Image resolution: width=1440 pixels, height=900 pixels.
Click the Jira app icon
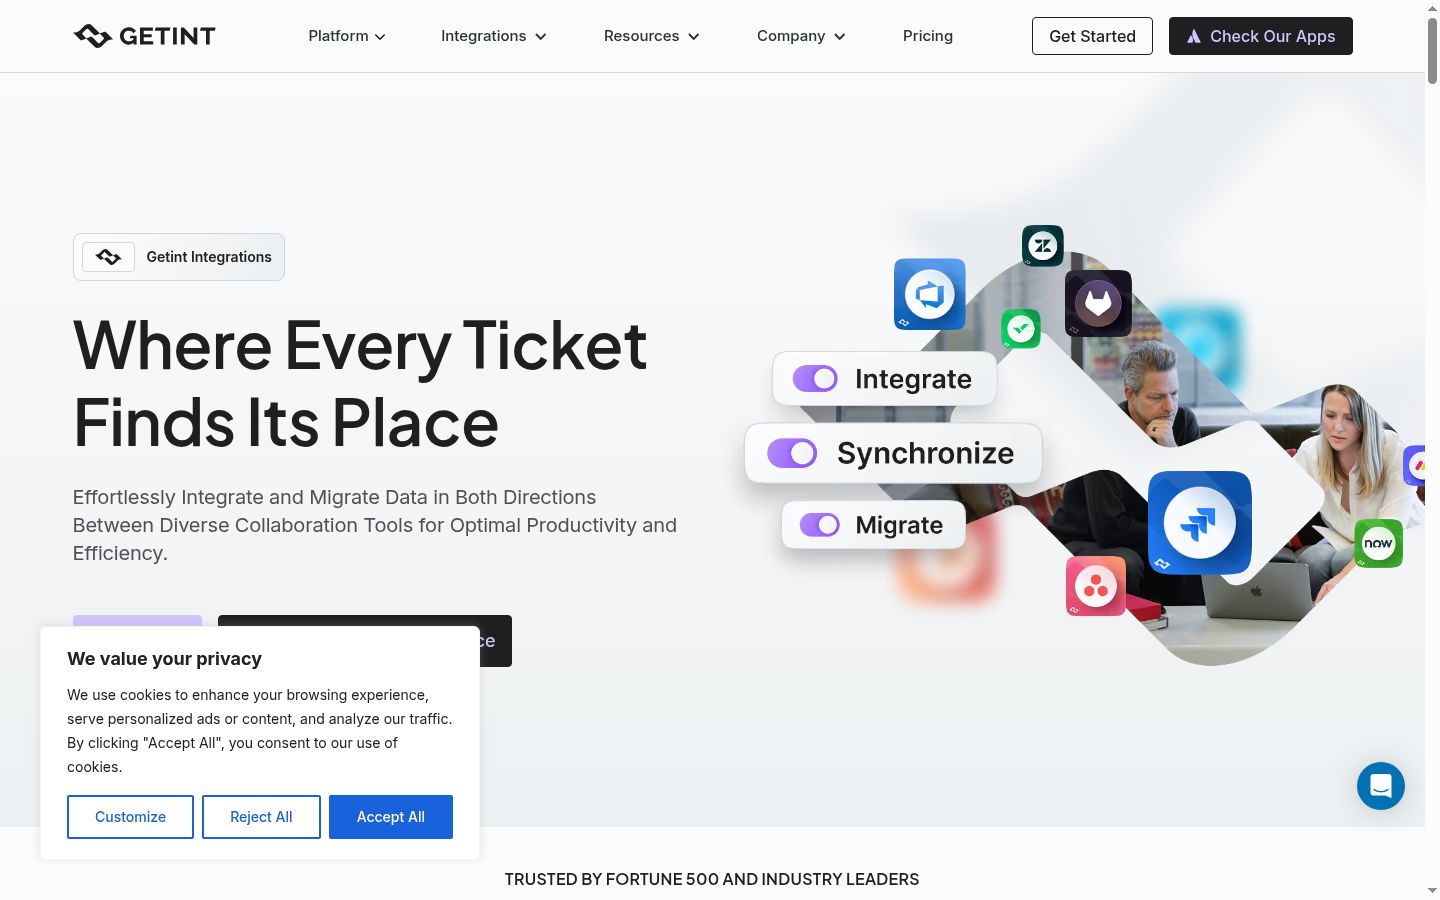pyautogui.click(x=1200, y=522)
